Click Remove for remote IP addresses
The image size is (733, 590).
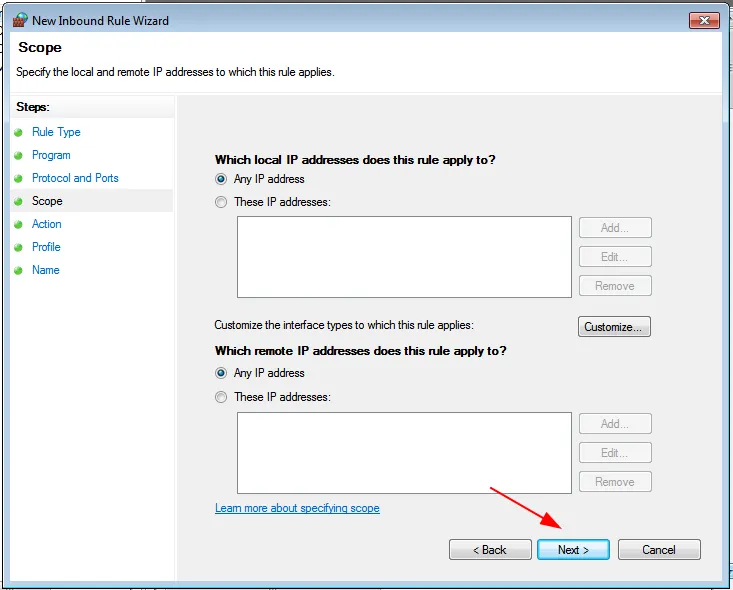[x=615, y=482]
